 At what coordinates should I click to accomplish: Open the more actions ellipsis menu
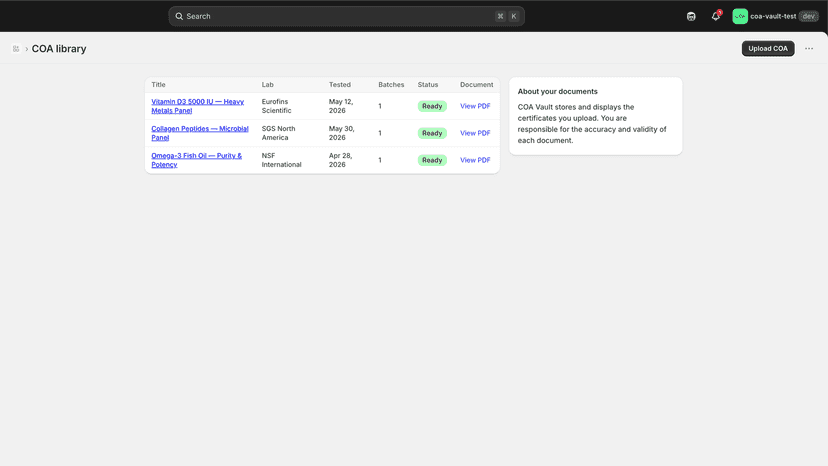click(x=809, y=49)
